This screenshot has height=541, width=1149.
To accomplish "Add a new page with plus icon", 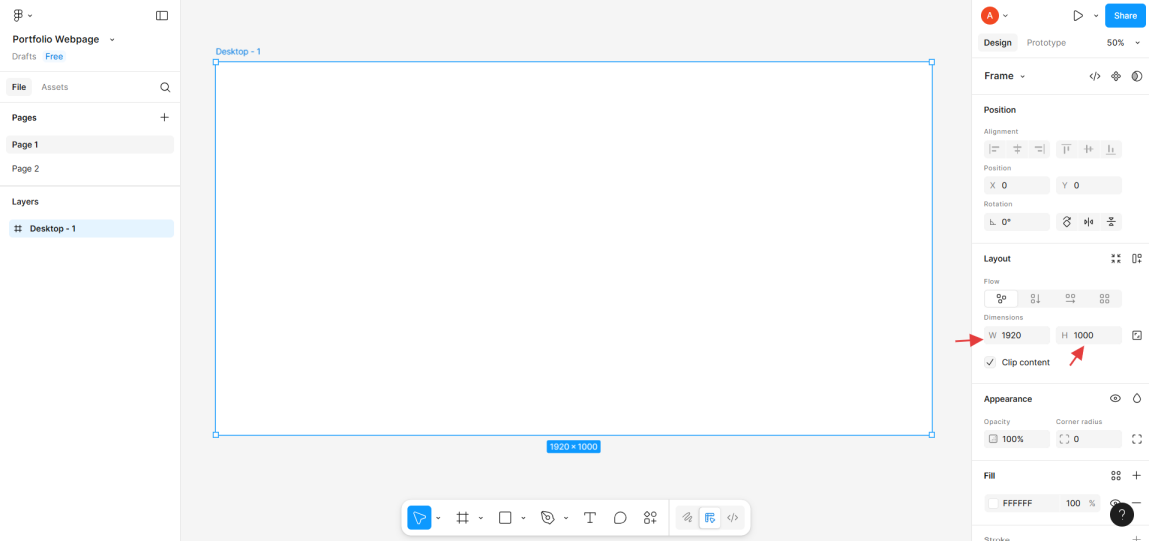I will pyautogui.click(x=165, y=117).
